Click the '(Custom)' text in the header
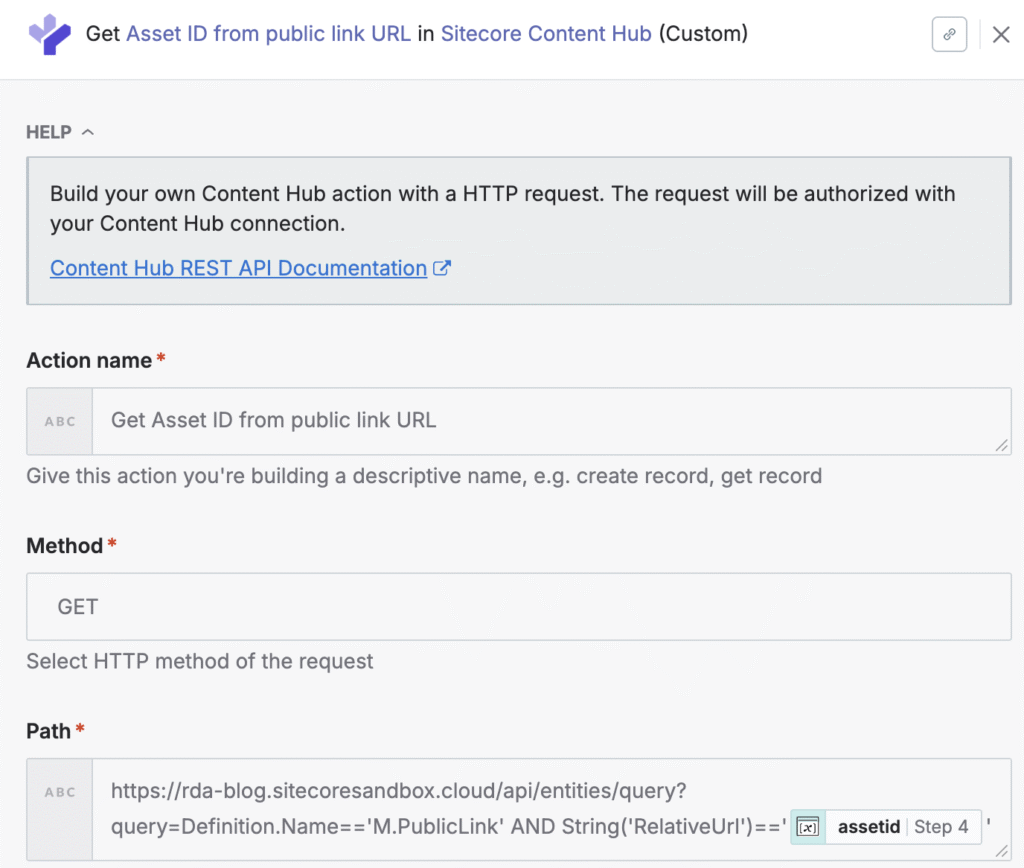 point(703,34)
